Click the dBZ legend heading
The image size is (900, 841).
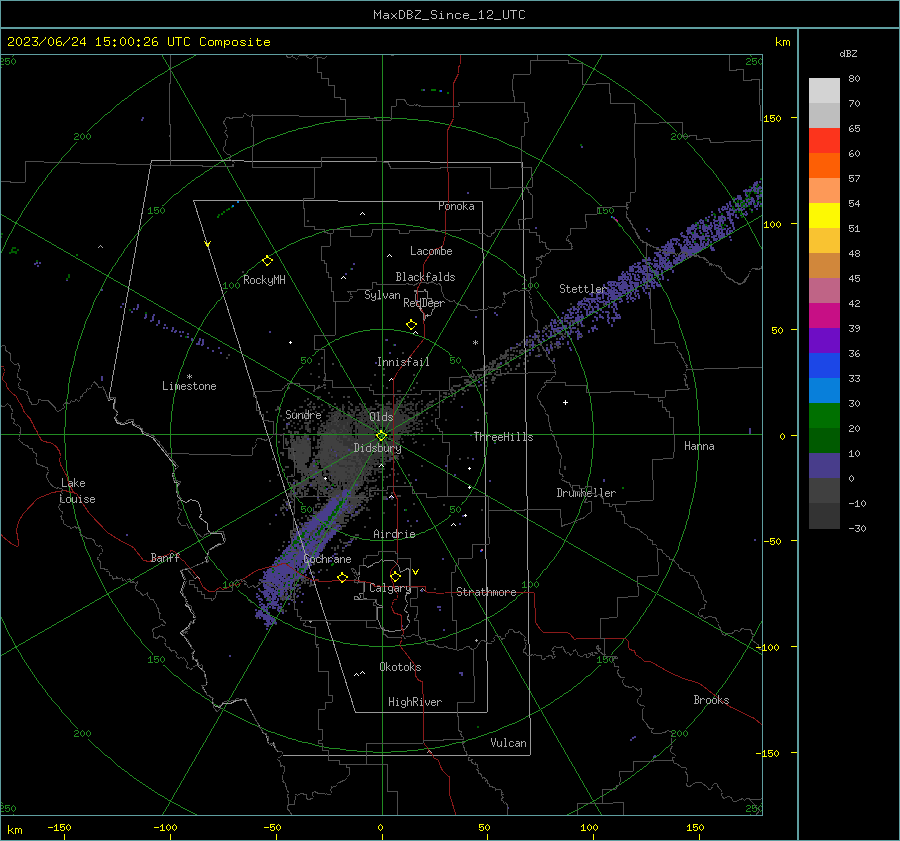pos(848,54)
